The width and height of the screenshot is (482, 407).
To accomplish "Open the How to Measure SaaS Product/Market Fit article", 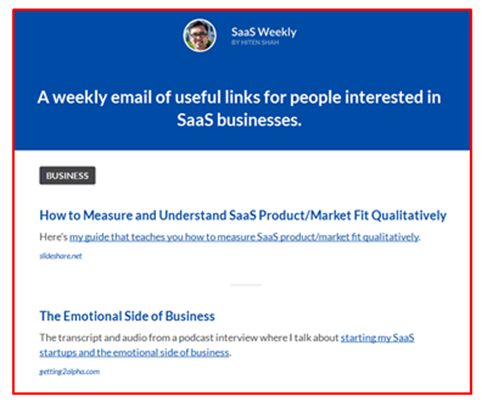I will pyautogui.click(x=243, y=215).
